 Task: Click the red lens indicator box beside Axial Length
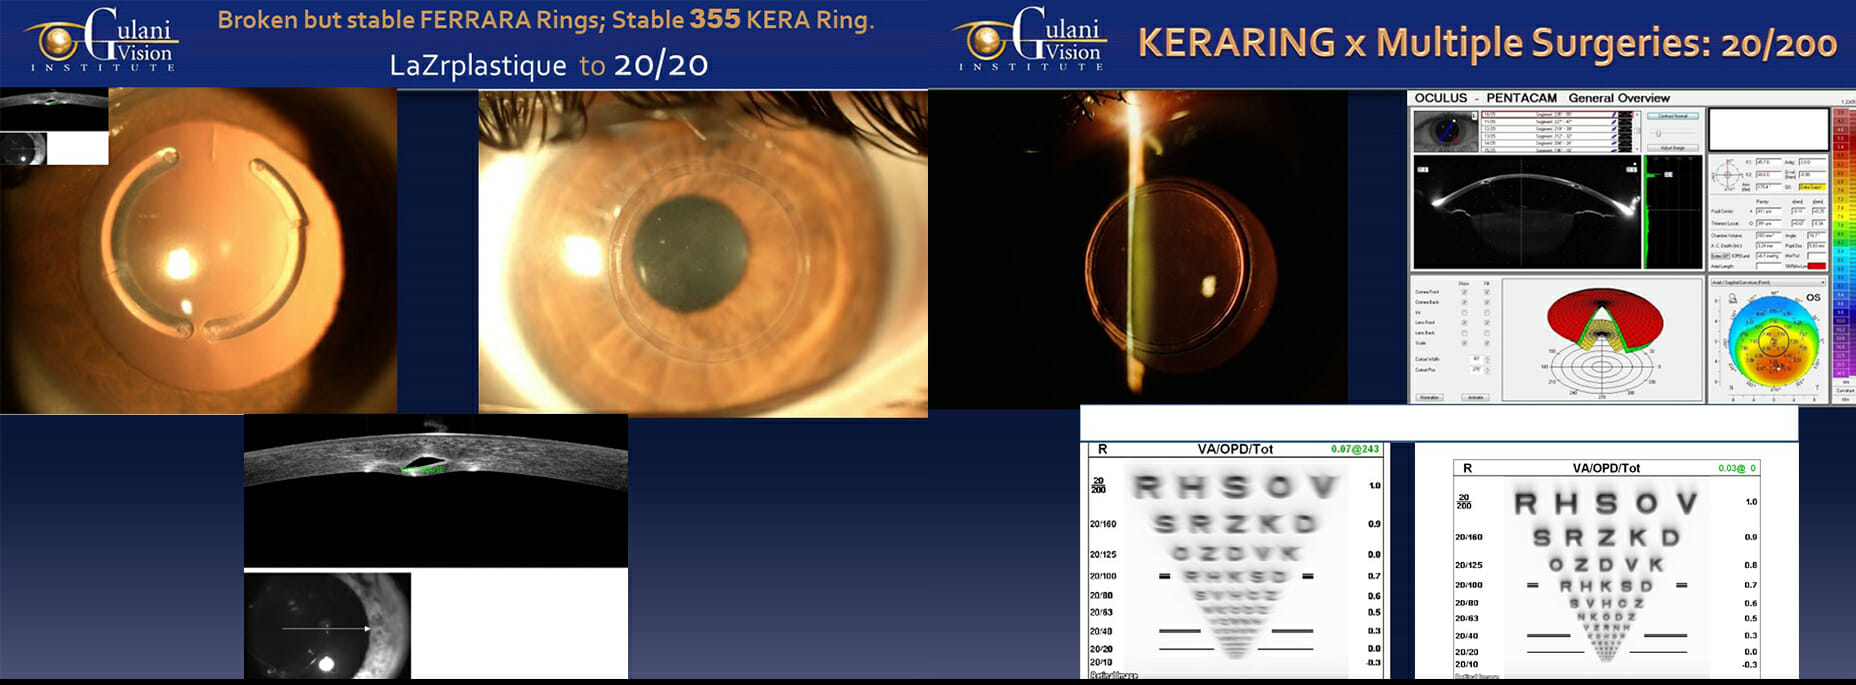coord(1817,266)
